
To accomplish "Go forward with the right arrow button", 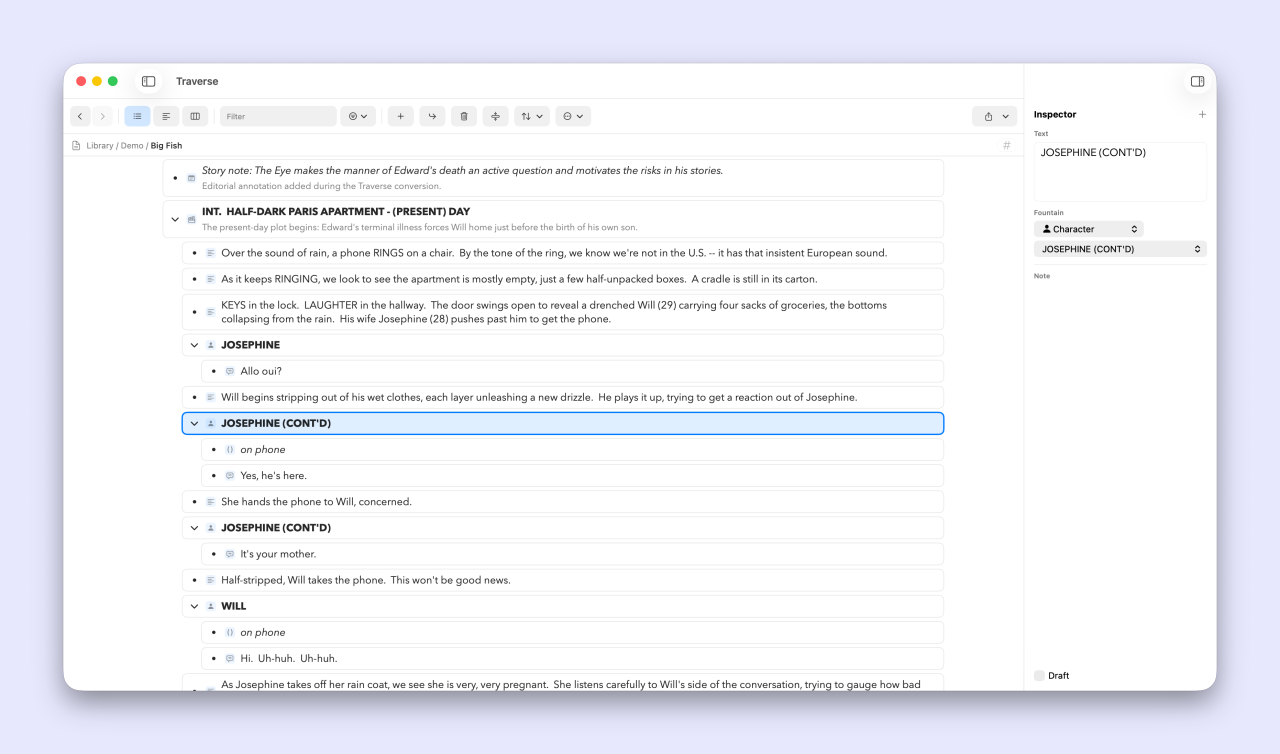I will click(102, 116).
